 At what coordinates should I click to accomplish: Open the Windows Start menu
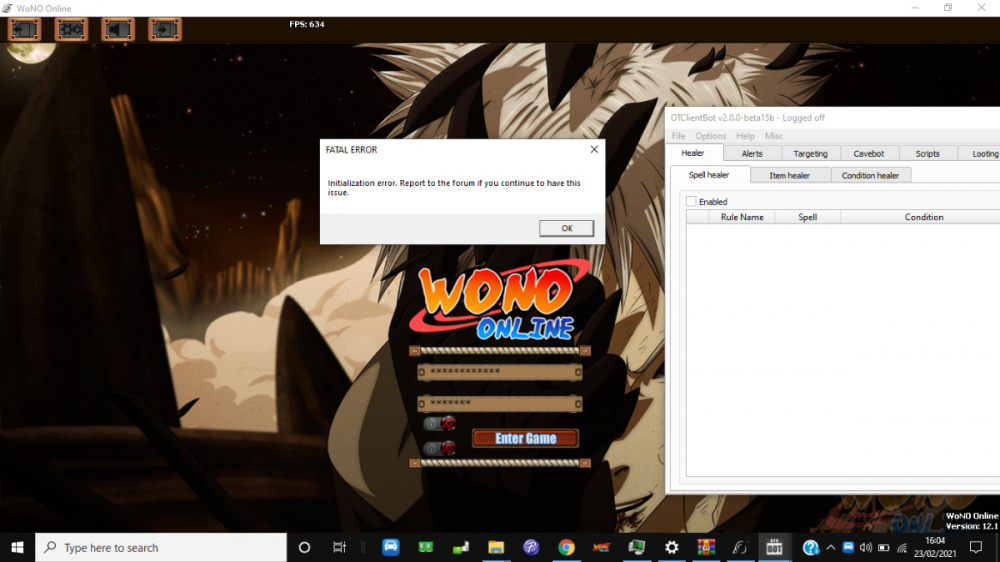click(x=17, y=547)
